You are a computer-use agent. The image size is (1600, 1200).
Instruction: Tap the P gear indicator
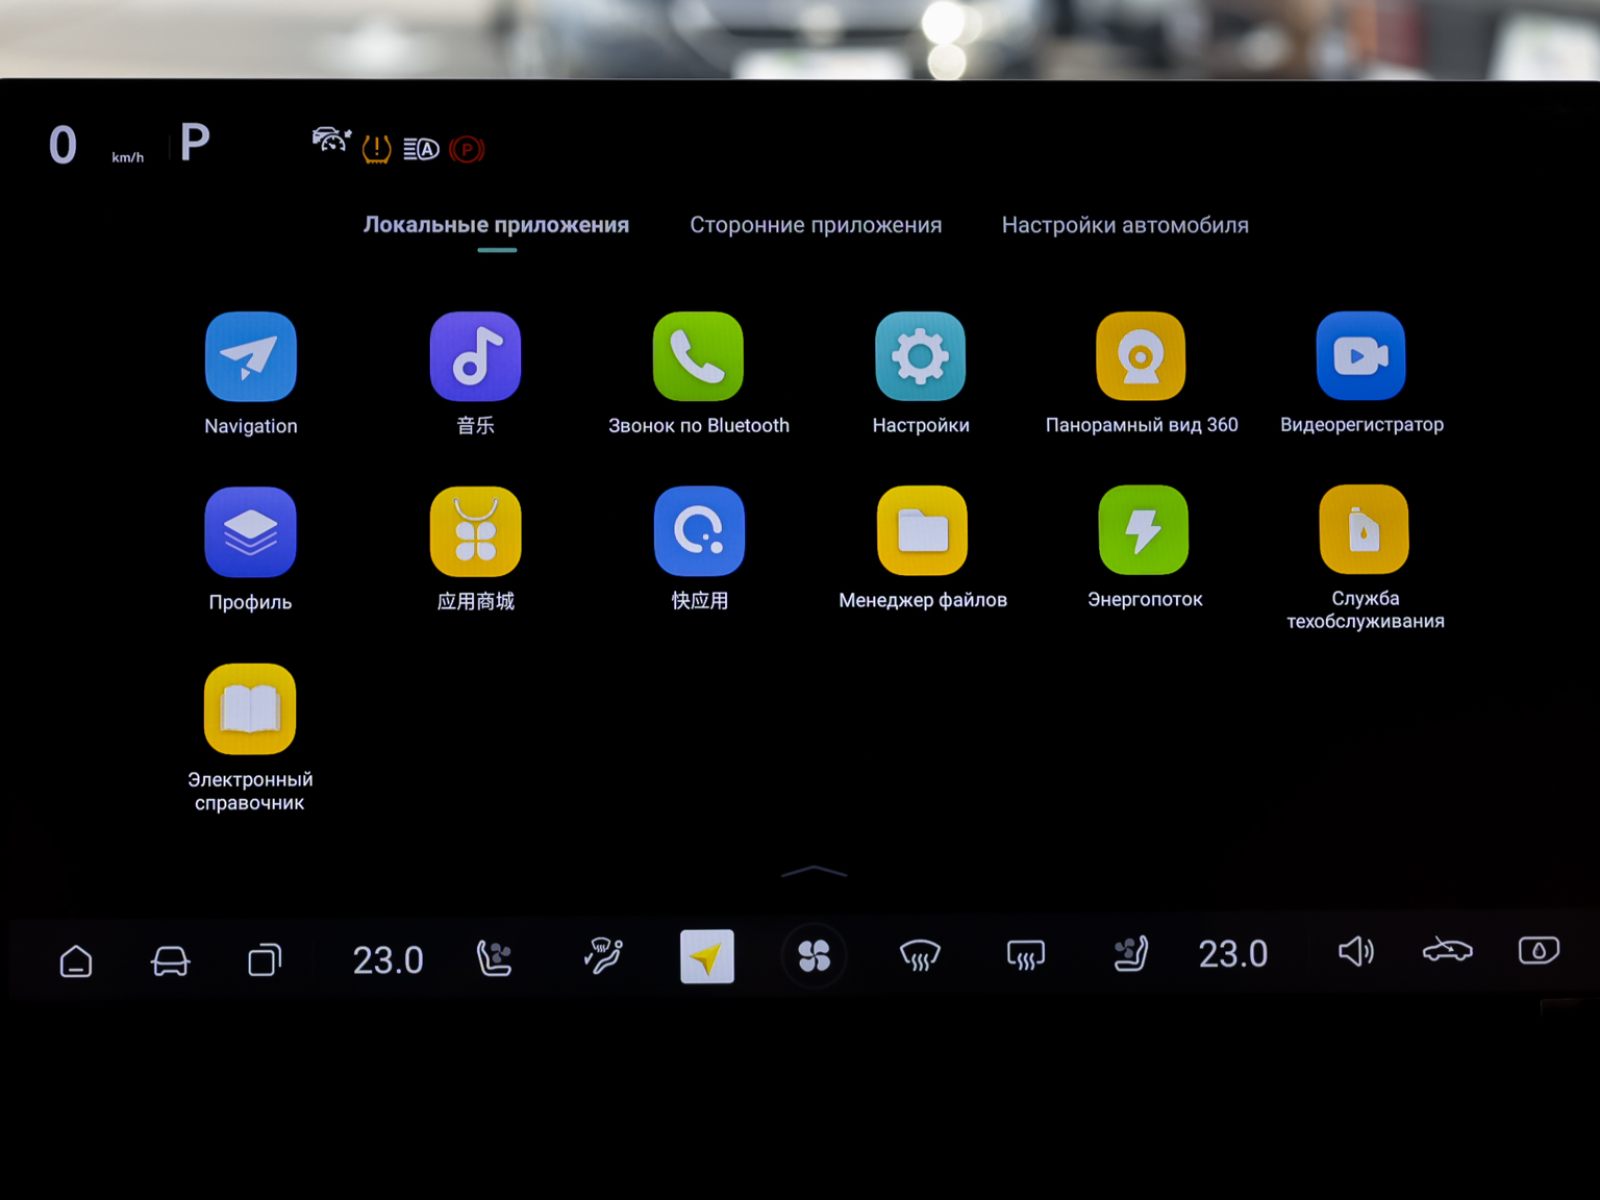(x=195, y=142)
